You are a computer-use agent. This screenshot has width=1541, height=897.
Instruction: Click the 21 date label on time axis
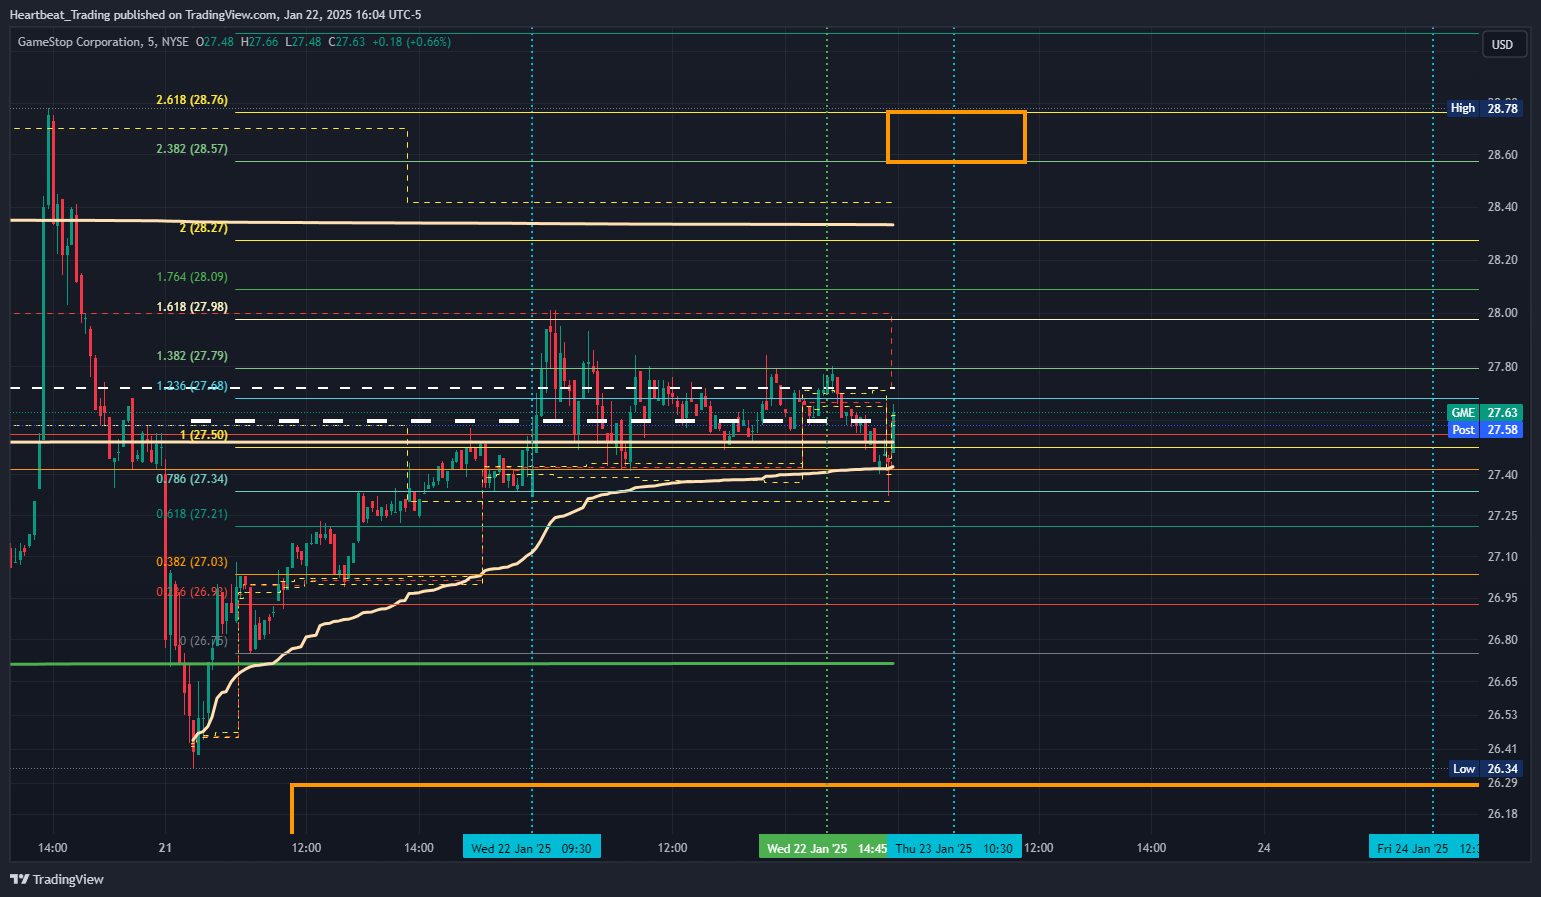165,848
